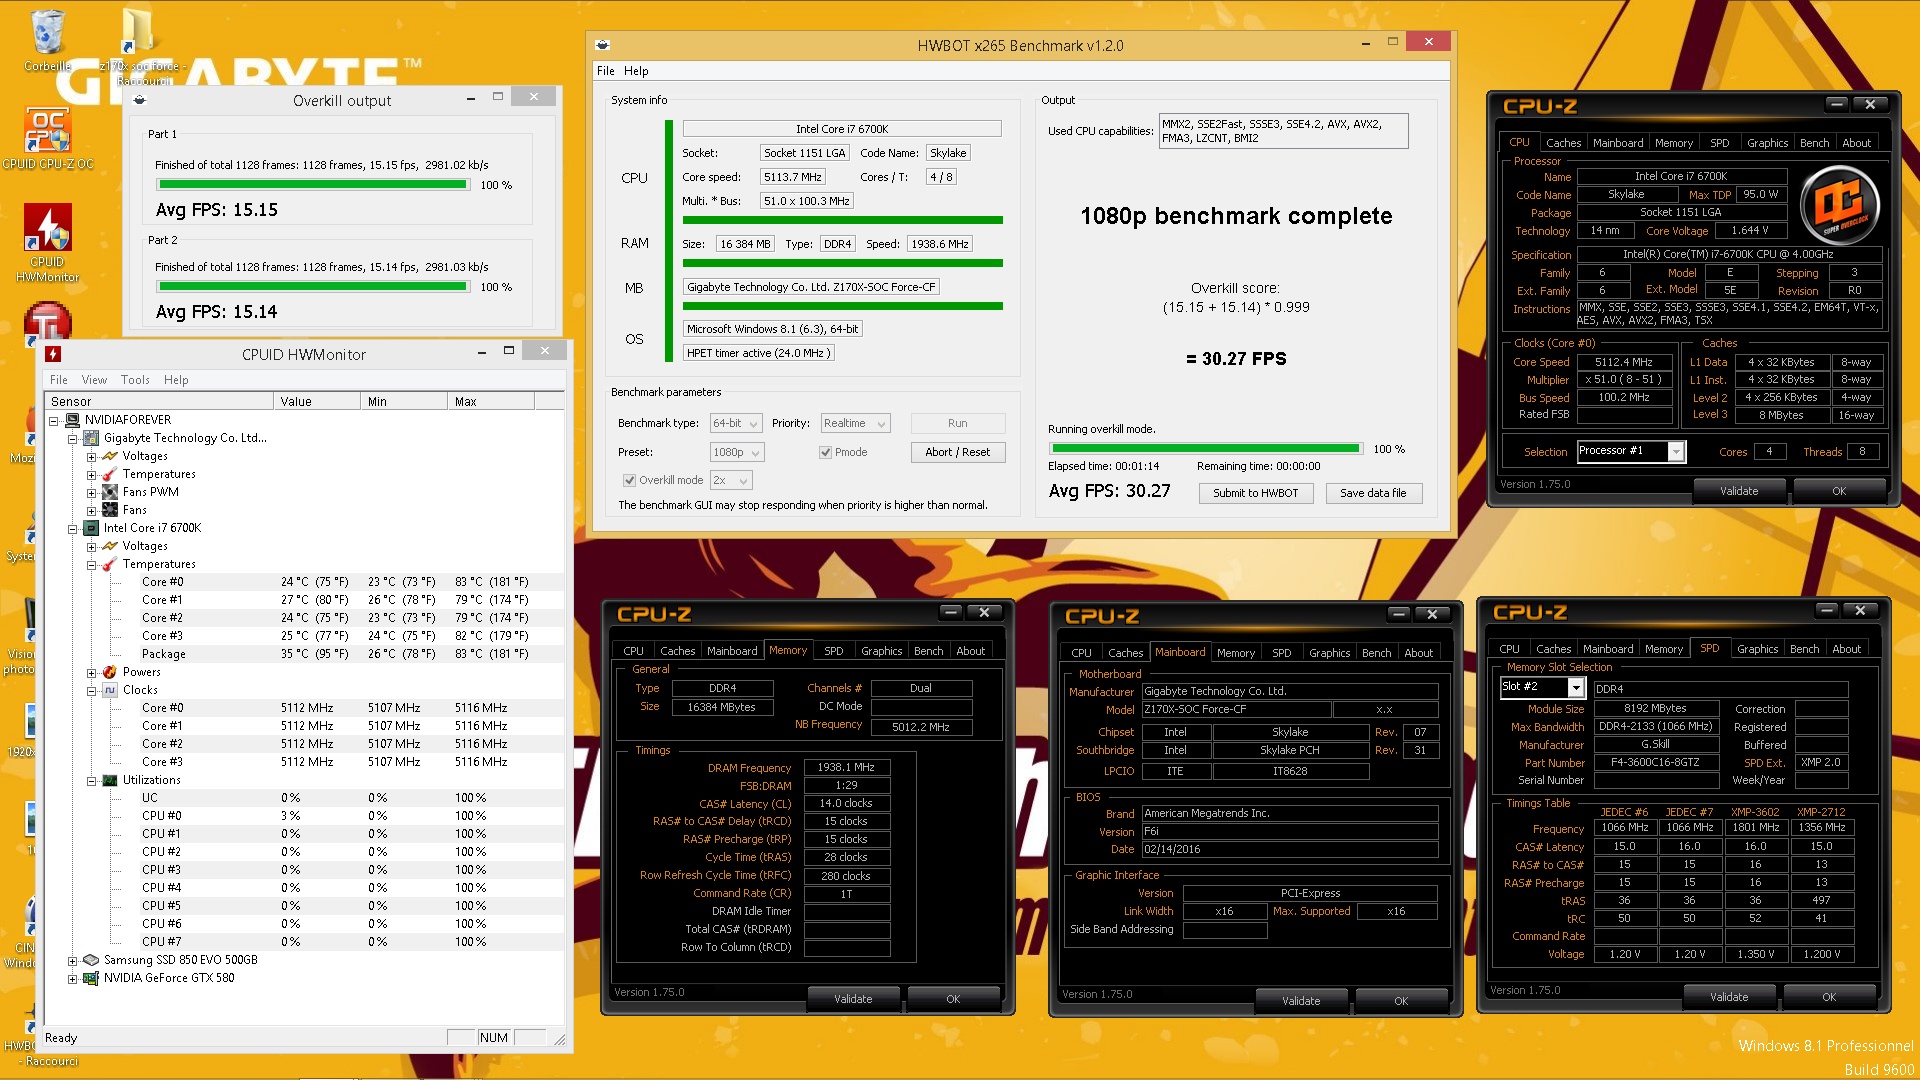Click the Utilizations icon in HWMonitor tree
The image size is (1920, 1080).
coord(110,780)
